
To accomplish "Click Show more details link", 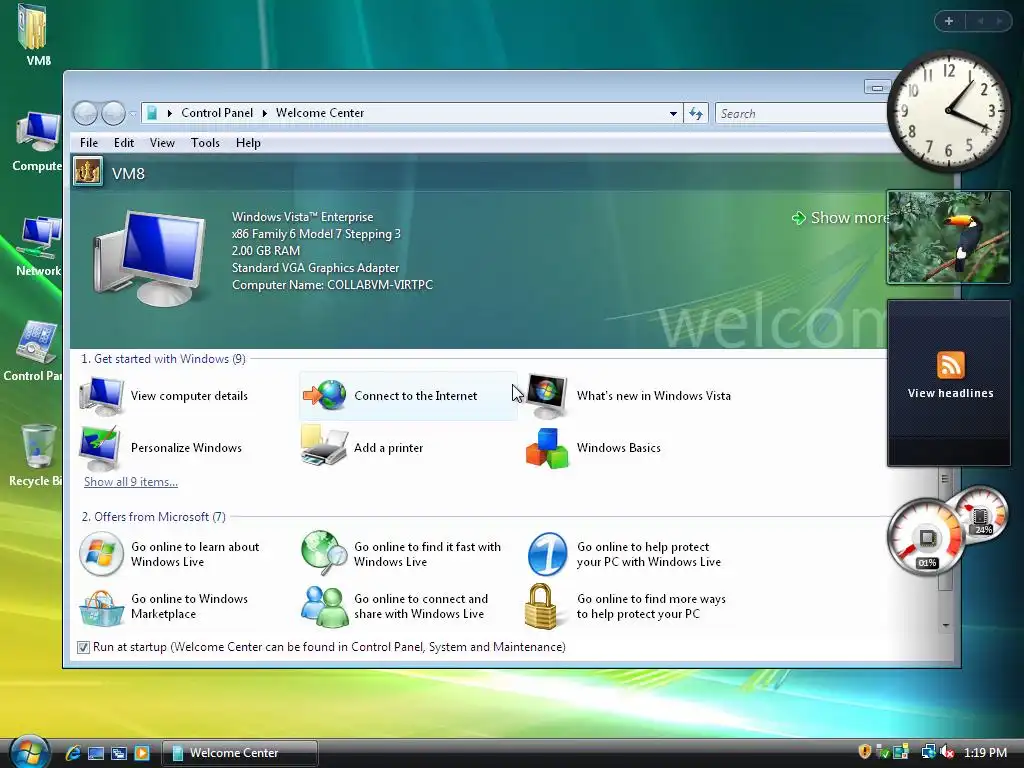I will (x=840, y=217).
